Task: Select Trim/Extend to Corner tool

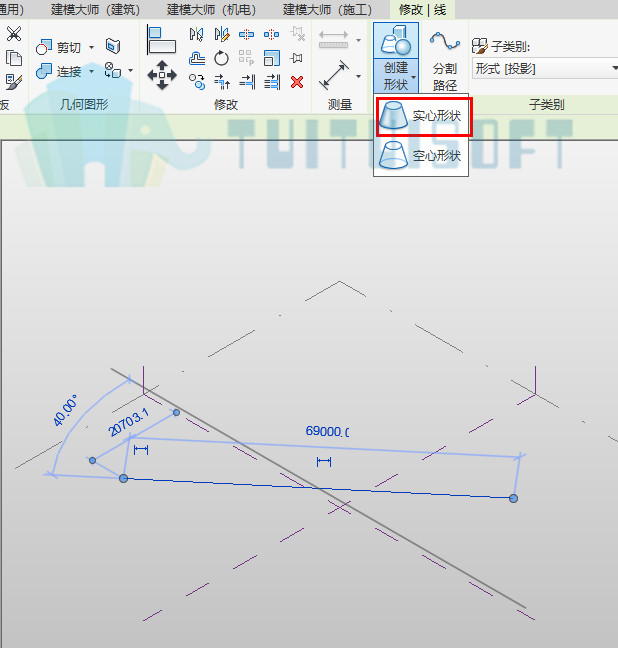Action: coord(222,82)
